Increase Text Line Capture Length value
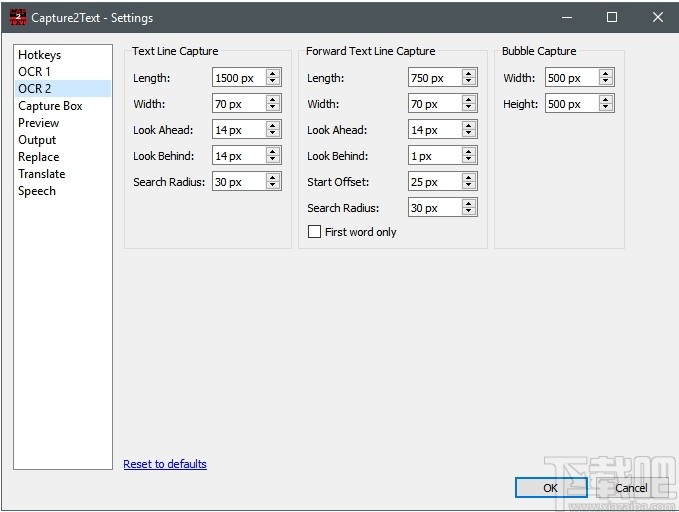This screenshot has height=512, width=679. coord(273,74)
